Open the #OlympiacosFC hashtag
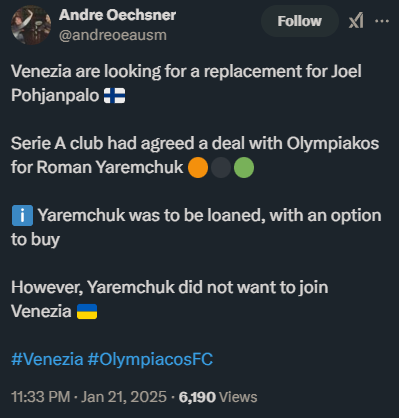Image resolution: width=399 pixels, height=418 pixels. pos(150,359)
